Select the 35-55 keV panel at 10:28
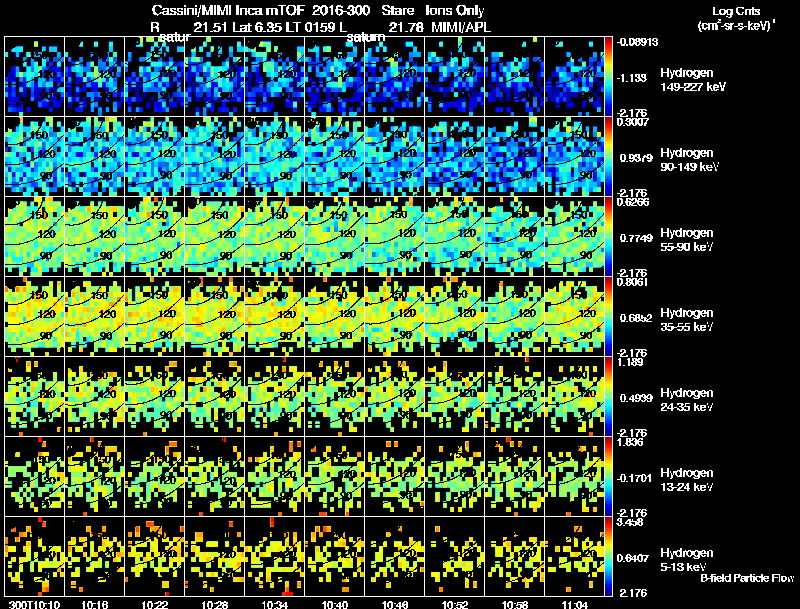 pyautogui.click(x=215, y=316)
